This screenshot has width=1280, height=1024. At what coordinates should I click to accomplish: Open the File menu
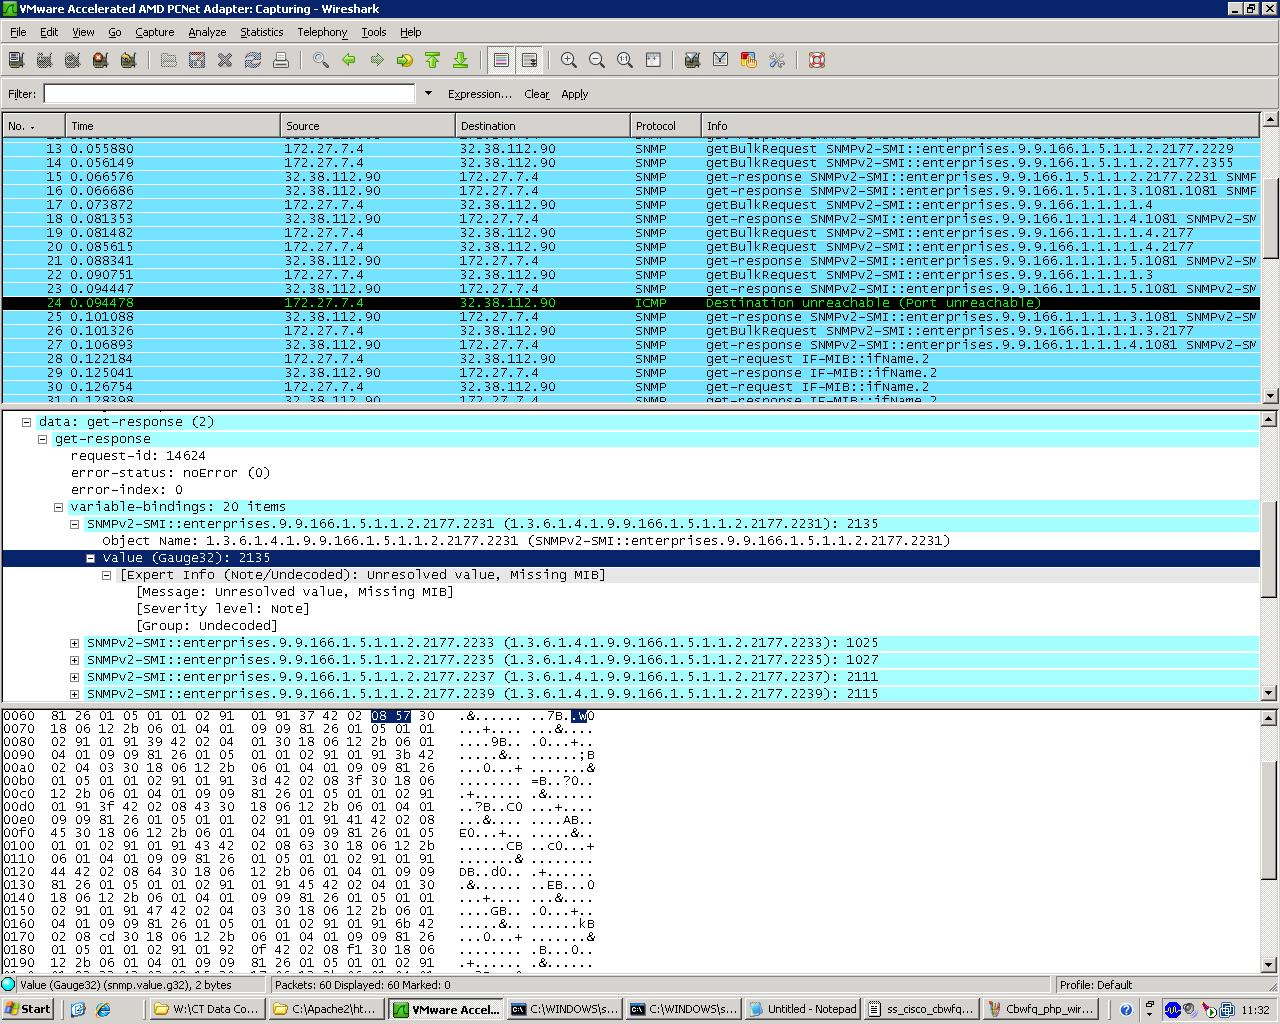(18, 32)
